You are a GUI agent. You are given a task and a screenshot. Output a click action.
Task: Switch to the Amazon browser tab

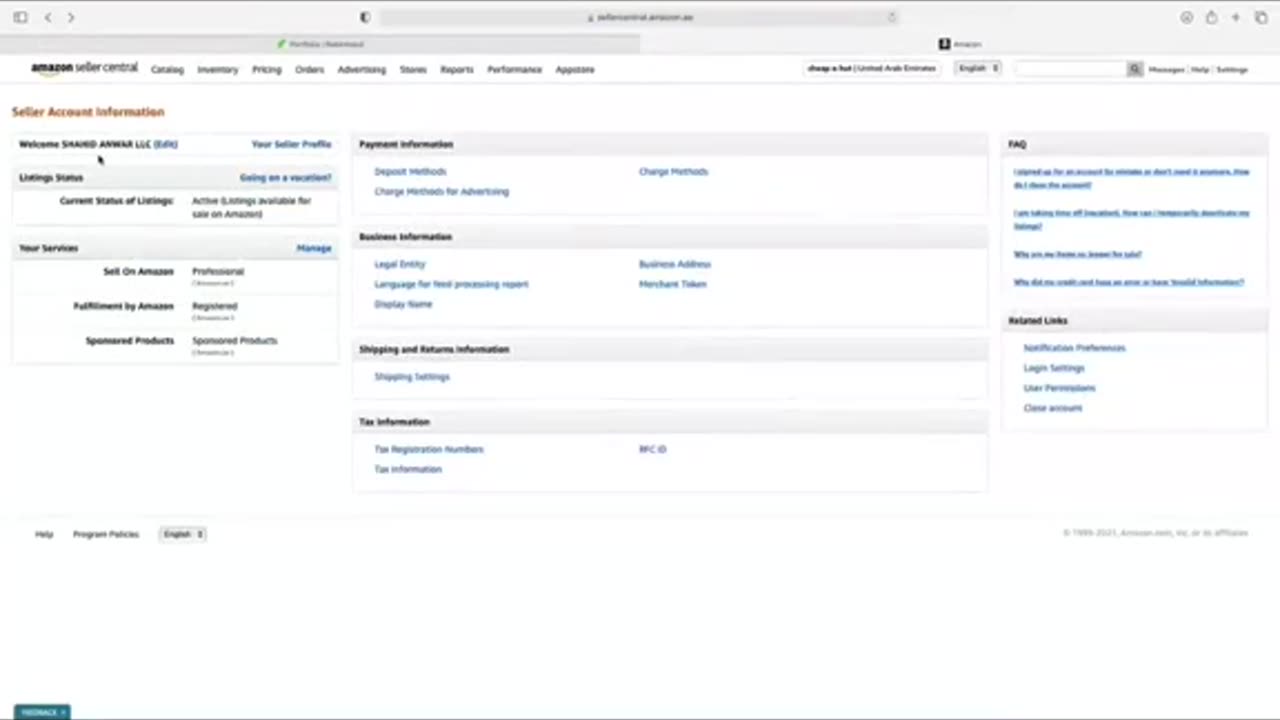point(960,44)
